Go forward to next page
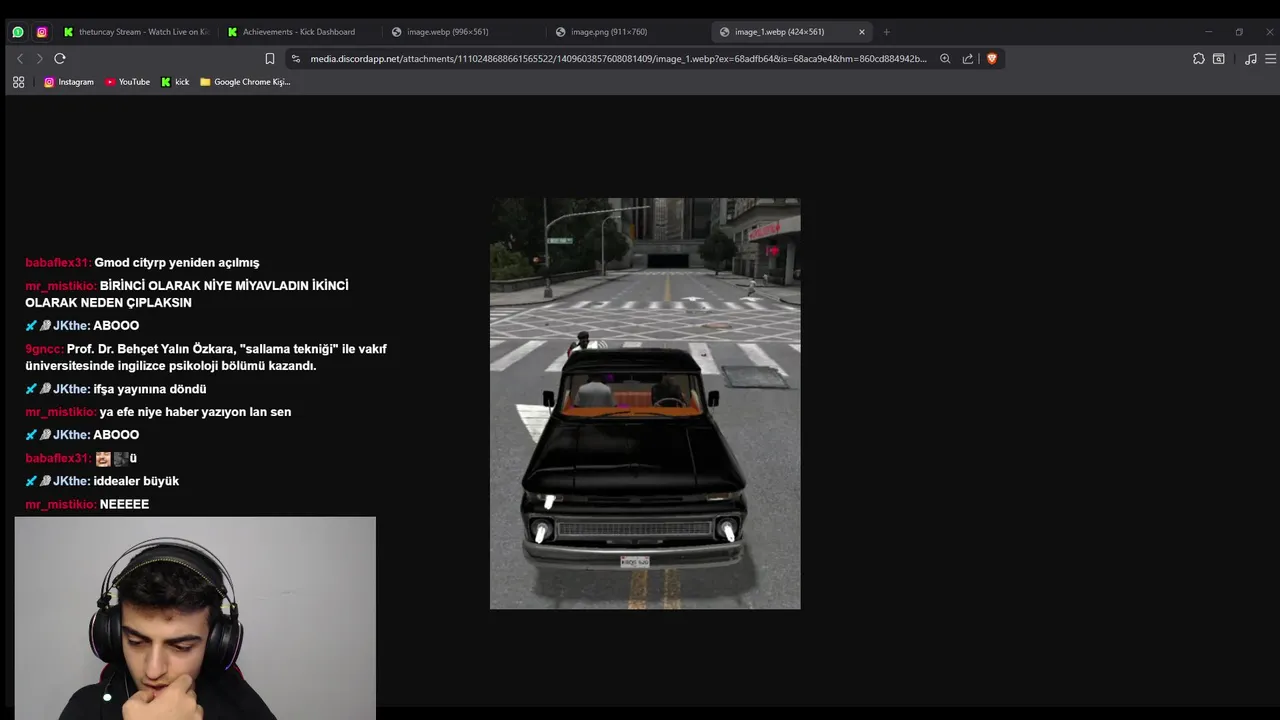The image size is (1280, 720). 39,59
